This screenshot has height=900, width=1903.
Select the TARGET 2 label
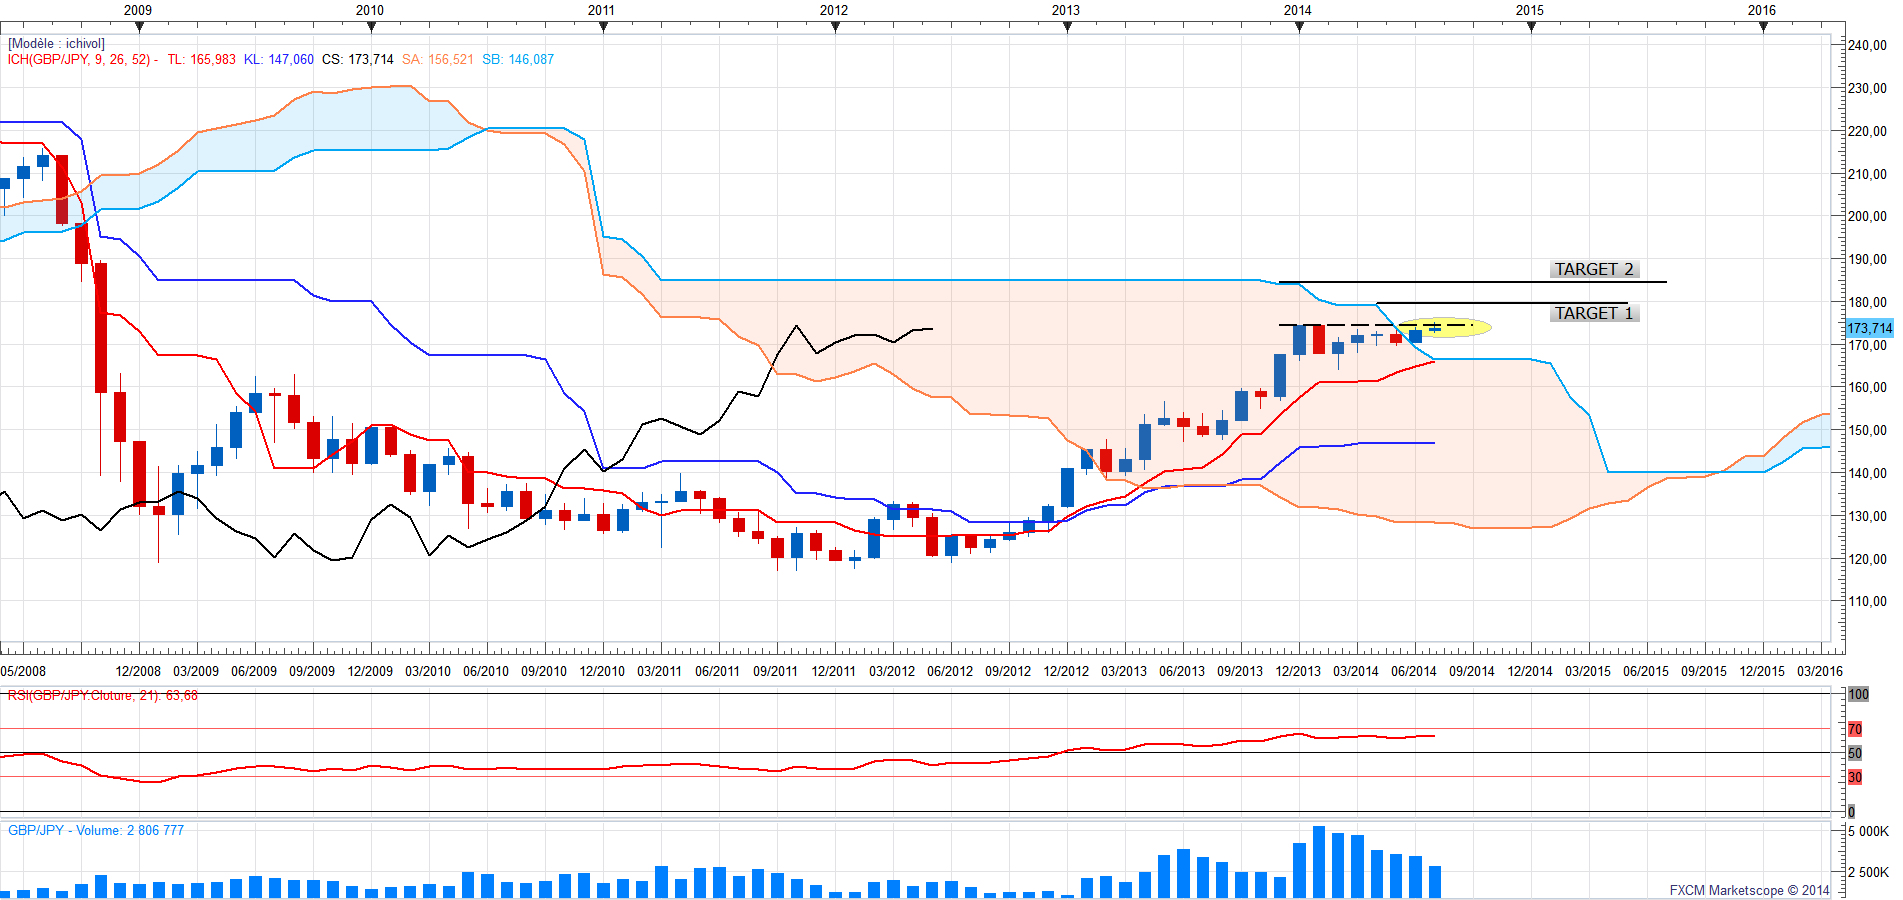click(1594, 270)
